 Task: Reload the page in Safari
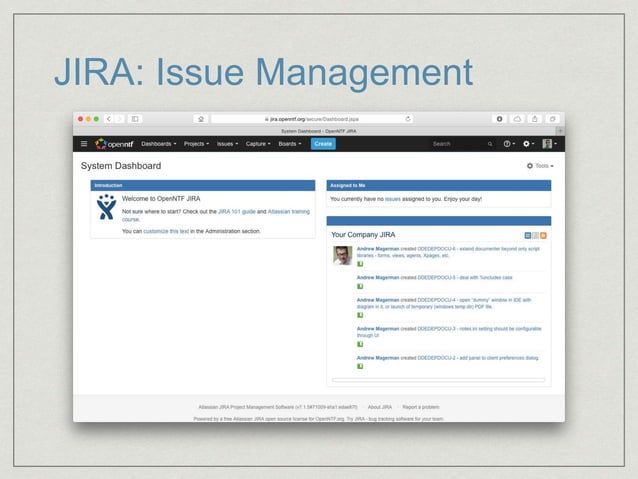pyautogui.click(x=408, y=119)
